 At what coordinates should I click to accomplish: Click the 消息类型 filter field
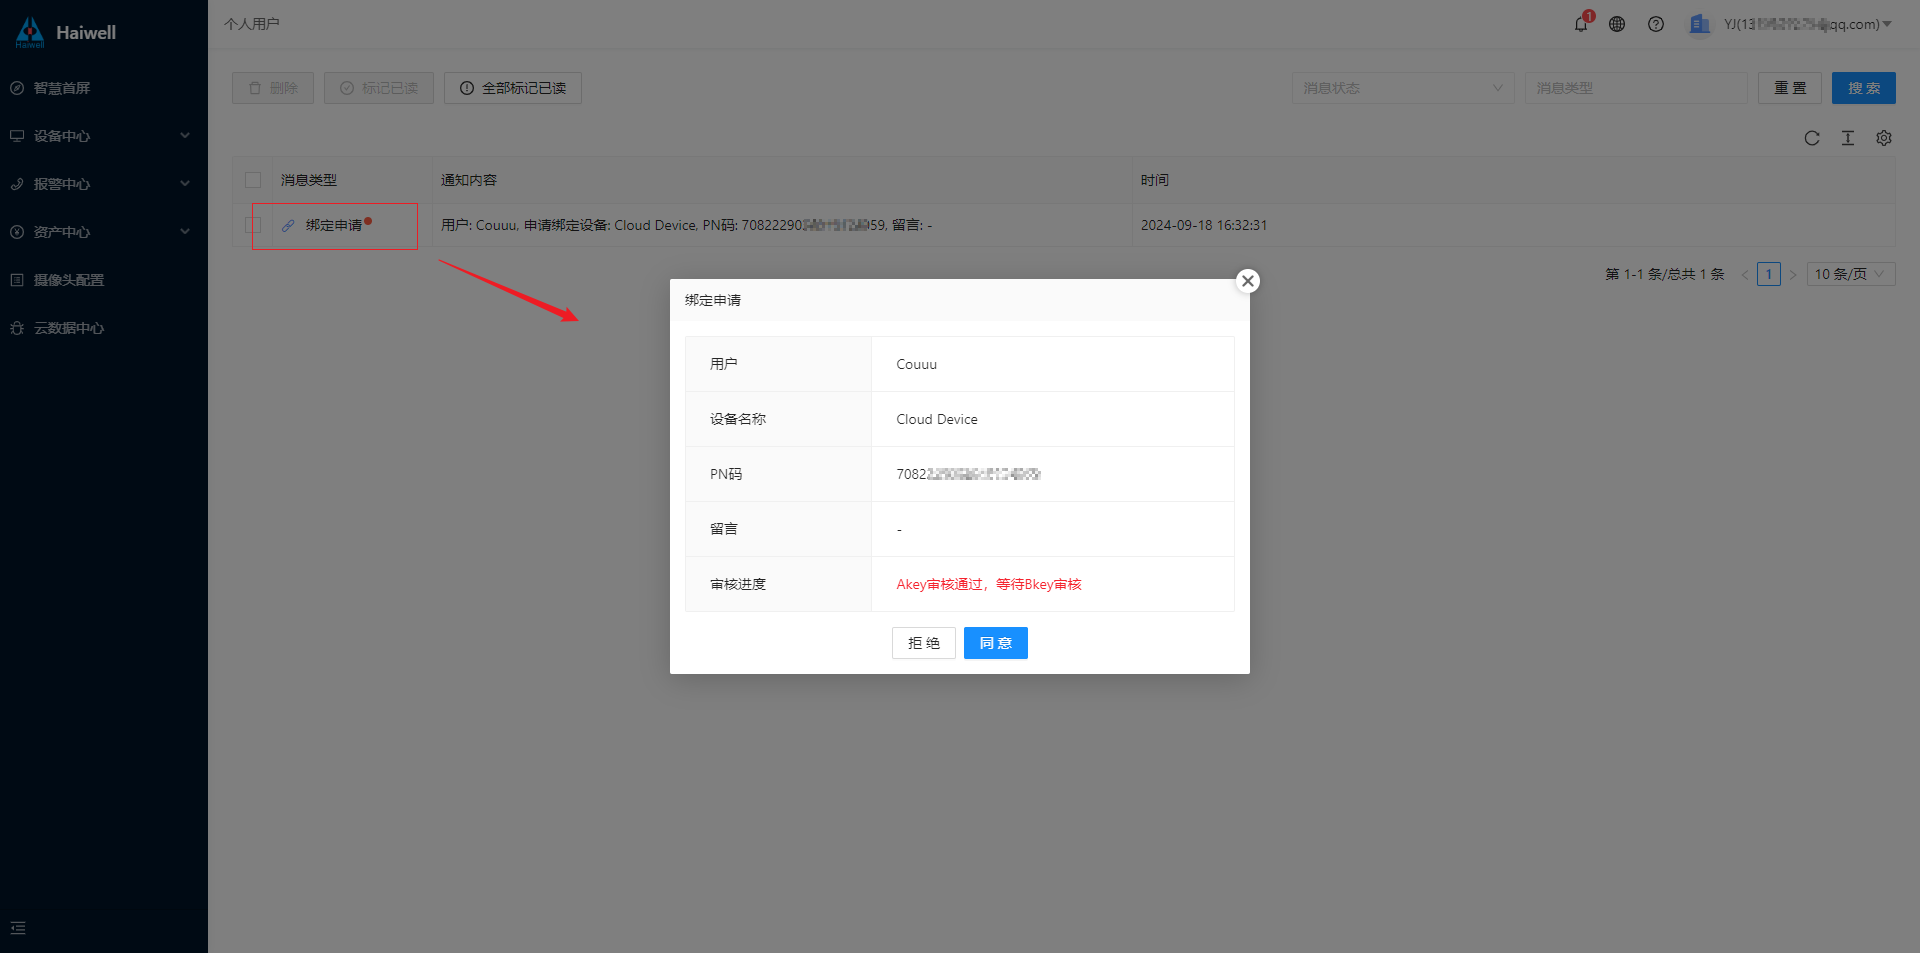point(1636,88)
